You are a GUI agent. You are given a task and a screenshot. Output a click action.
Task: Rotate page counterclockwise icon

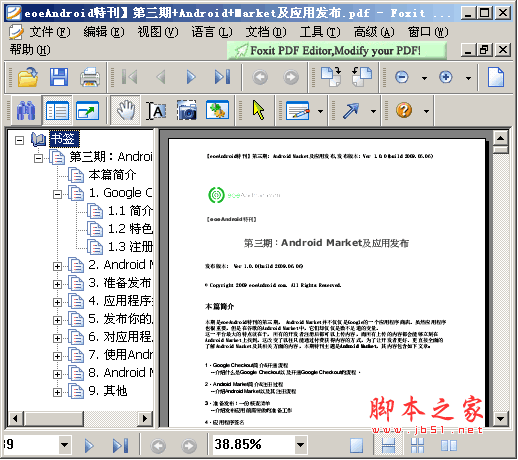(362, 77)
